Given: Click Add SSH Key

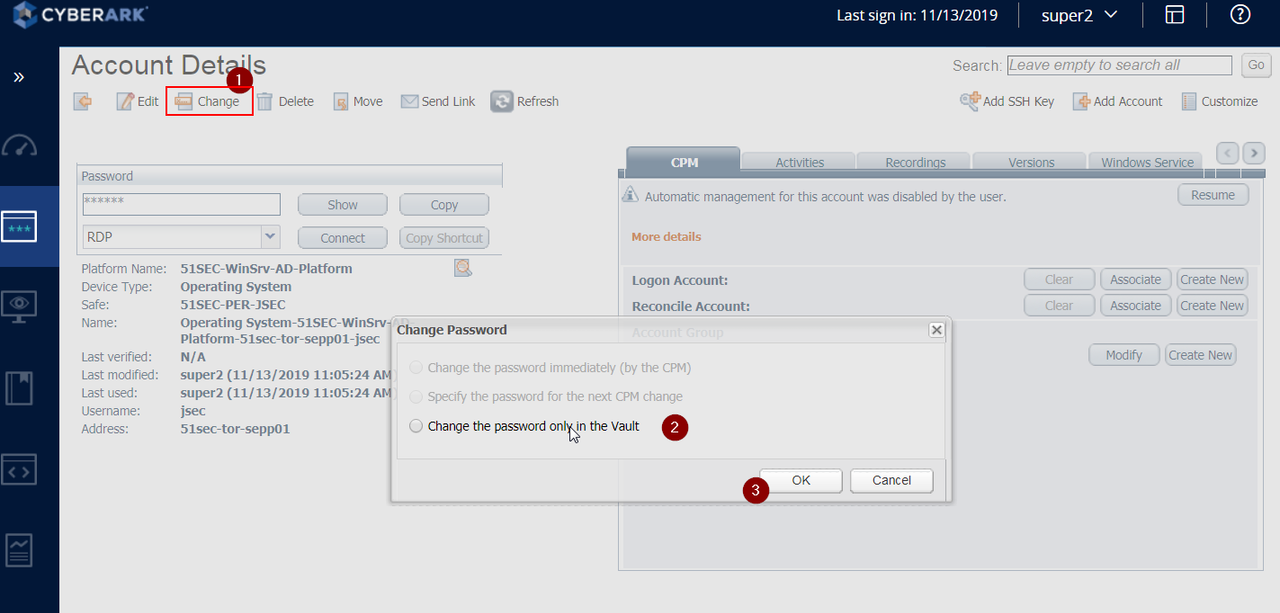Looking at the screenshot, I should coord(1007,101).
